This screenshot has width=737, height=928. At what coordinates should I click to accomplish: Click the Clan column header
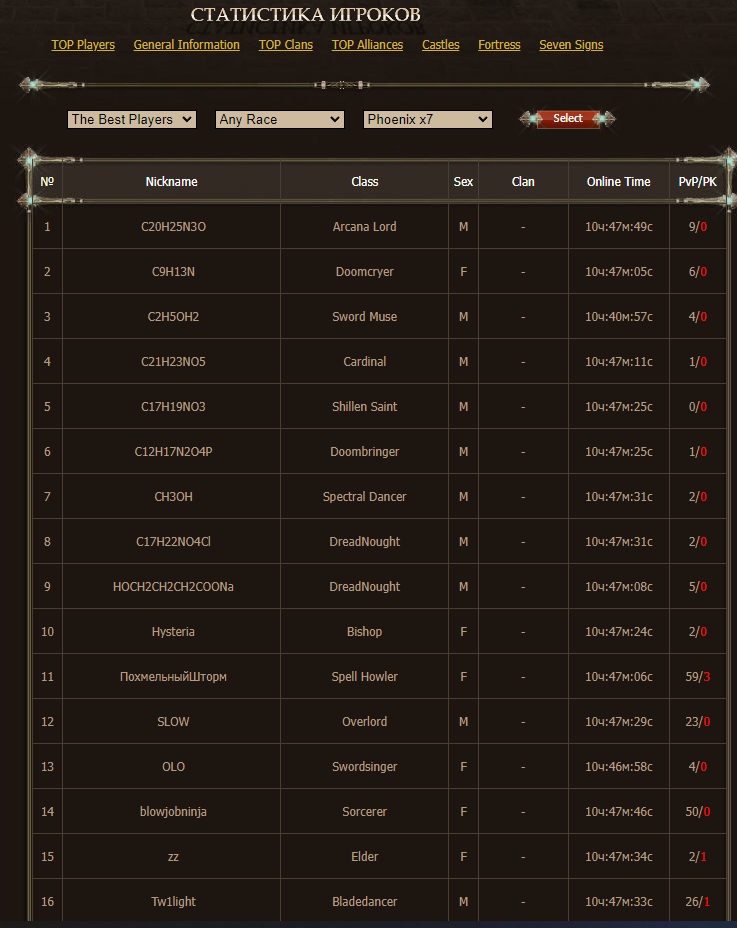pyautogui.click(x=523, y=182)
